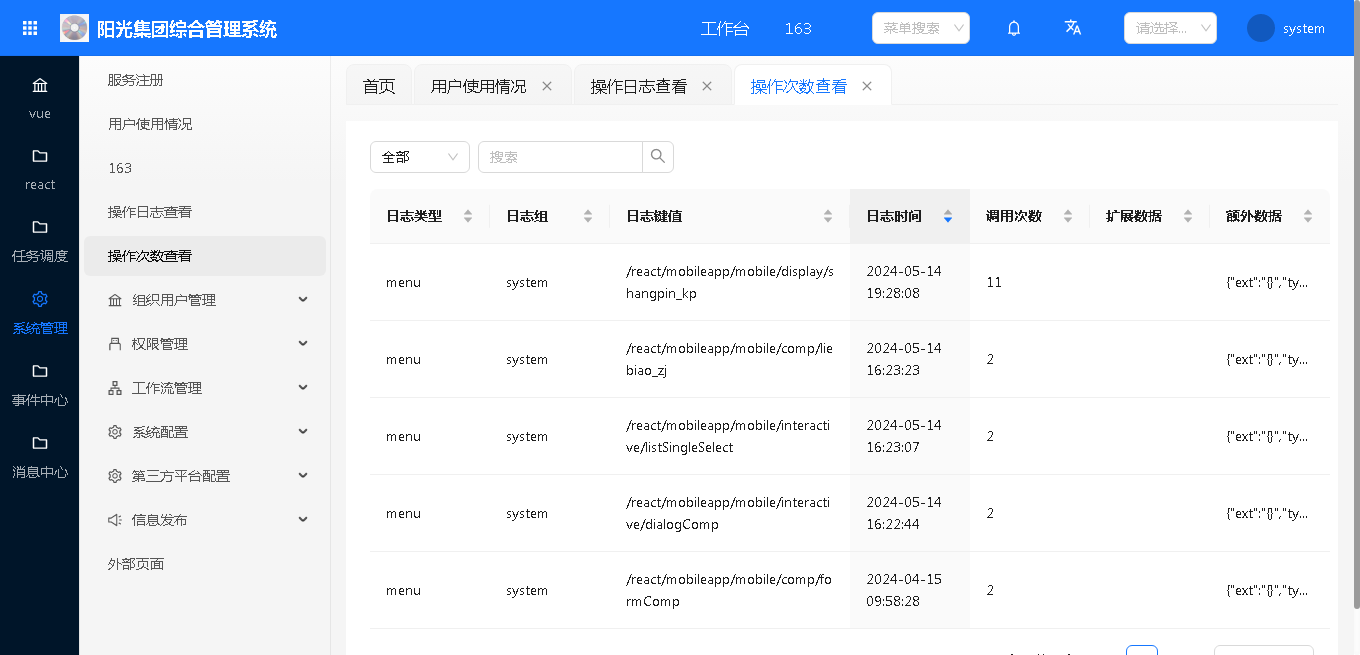
Task: Switch to the 操作日志查看 tab
Action: tap(639, 86)
